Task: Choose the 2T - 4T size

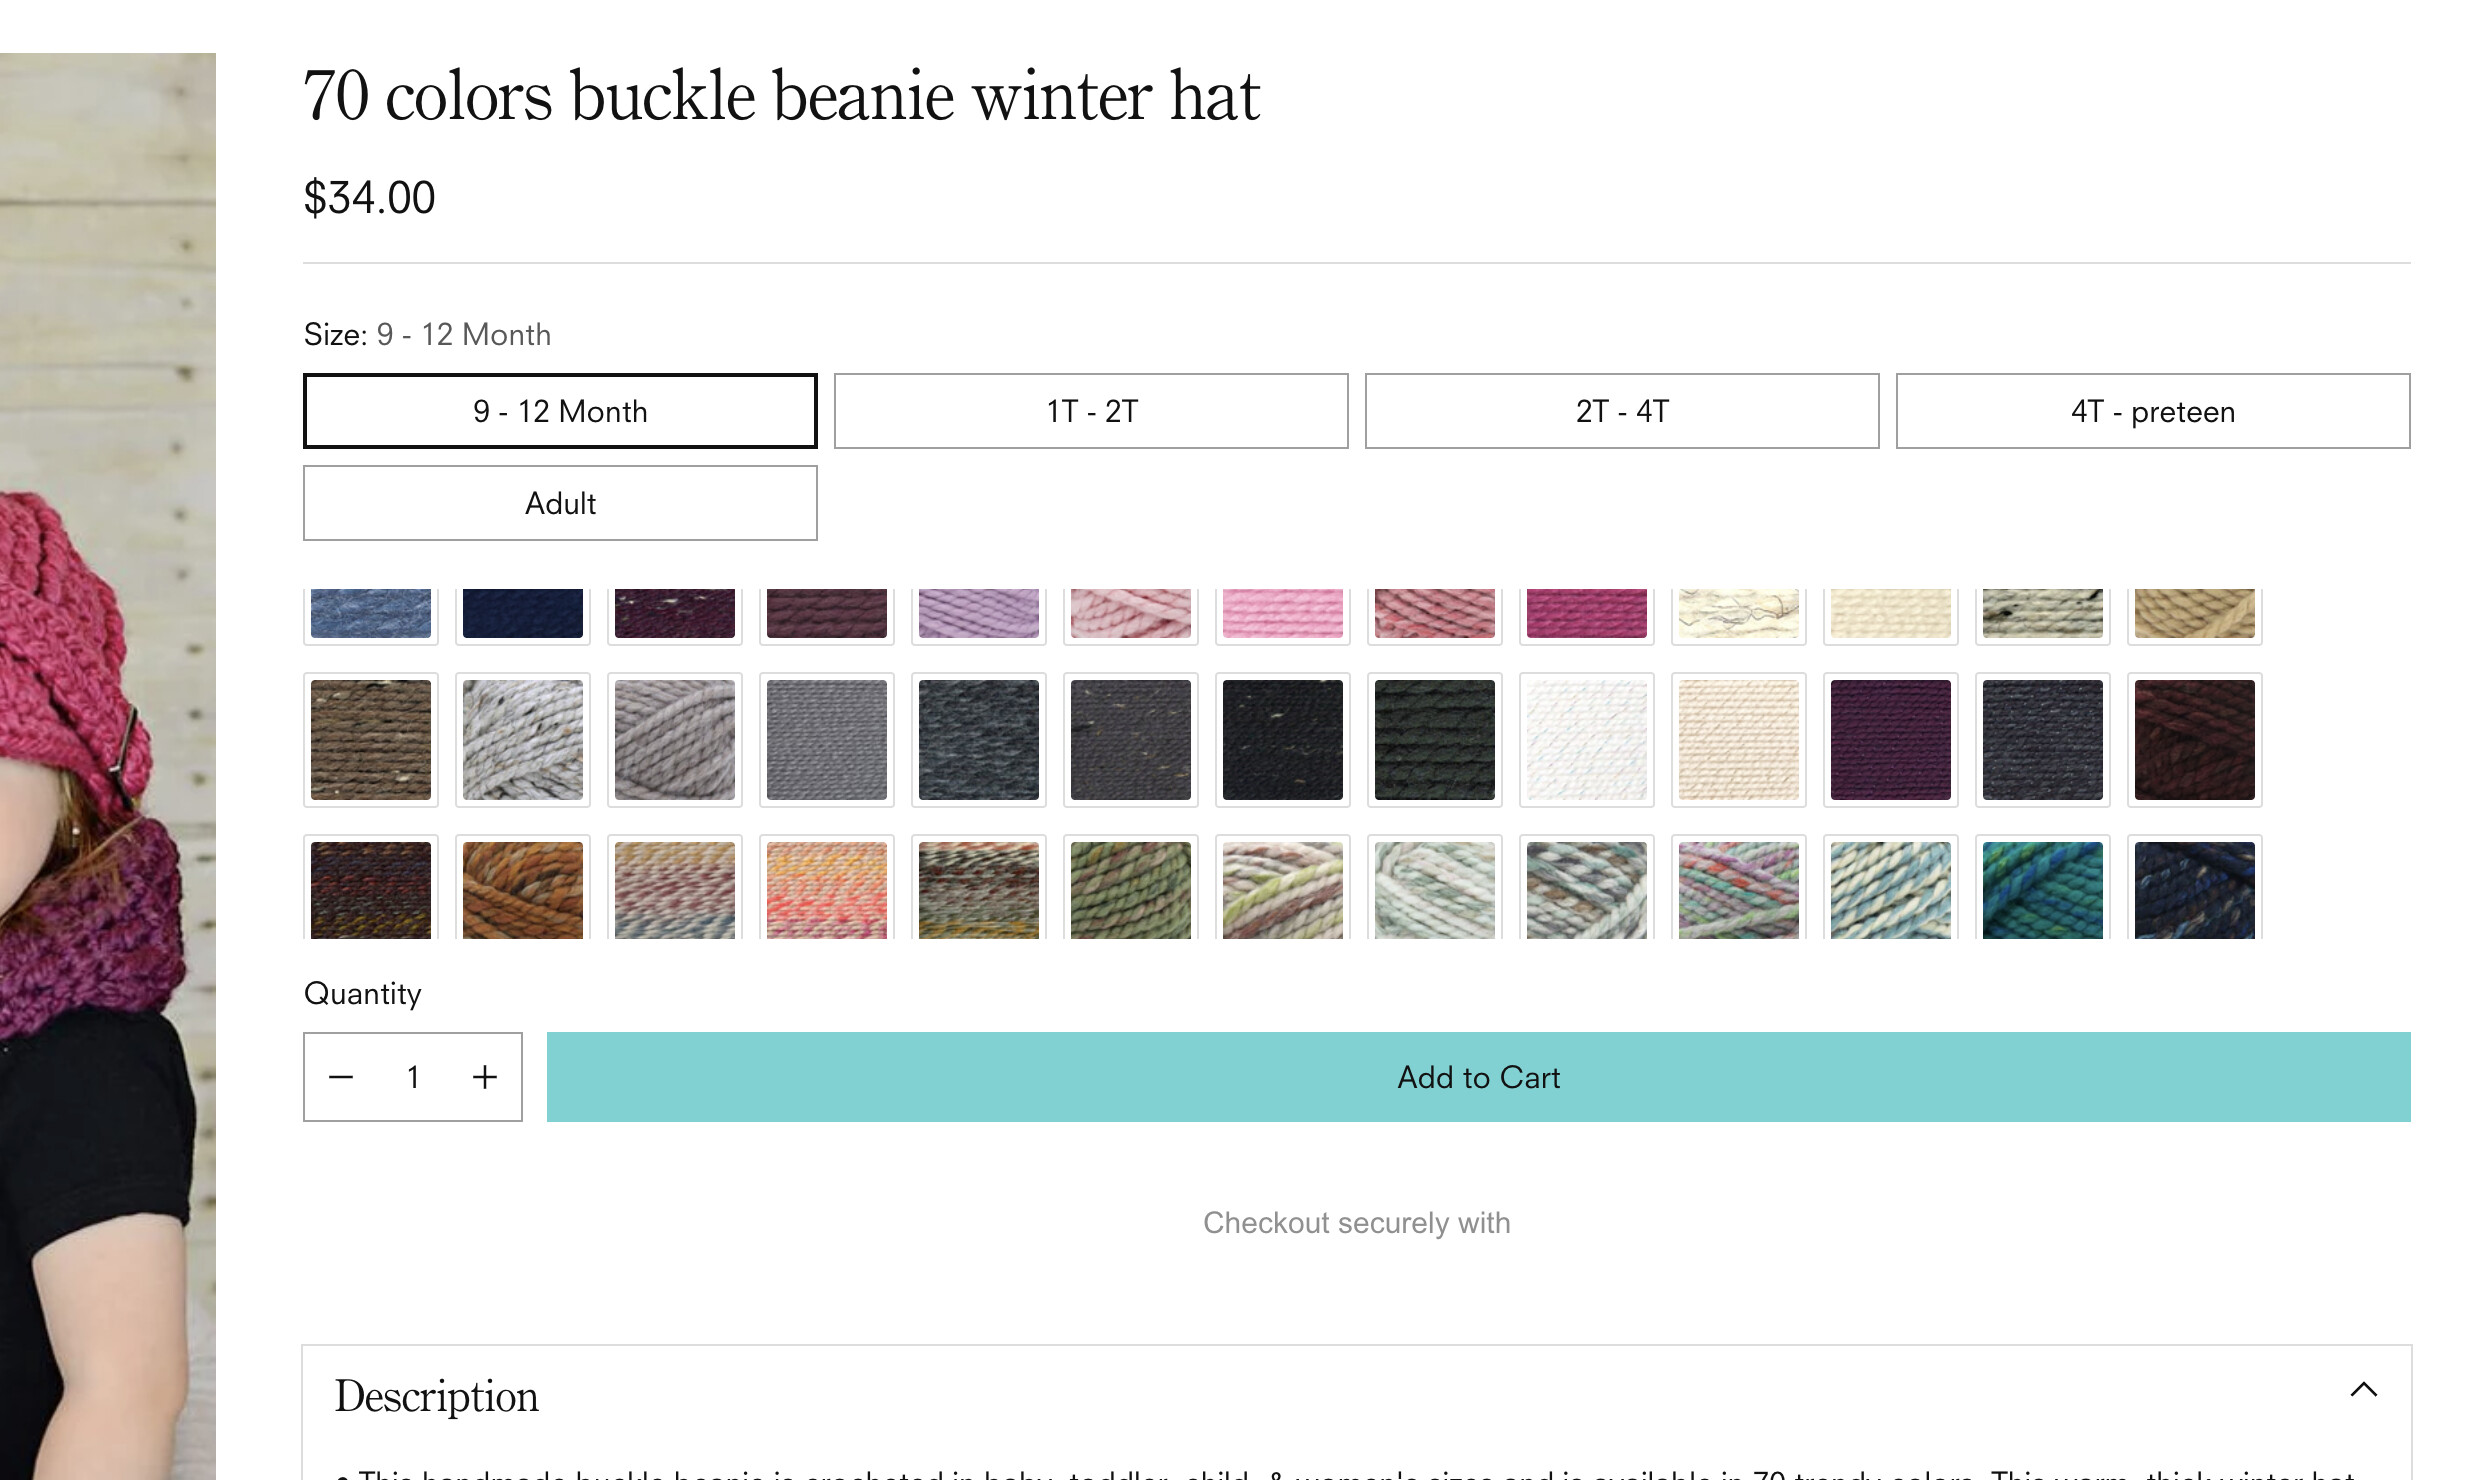Action: coord(1622,411)
